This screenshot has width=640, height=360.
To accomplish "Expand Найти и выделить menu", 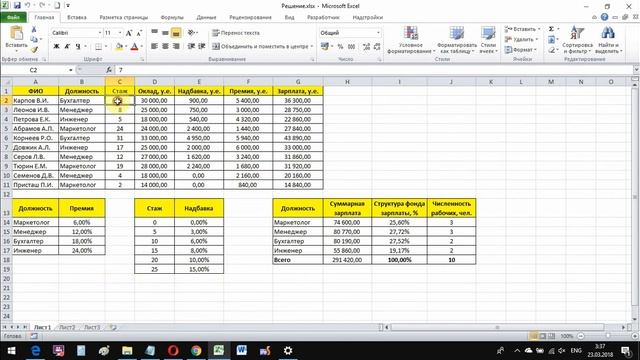I will (608, 40).
